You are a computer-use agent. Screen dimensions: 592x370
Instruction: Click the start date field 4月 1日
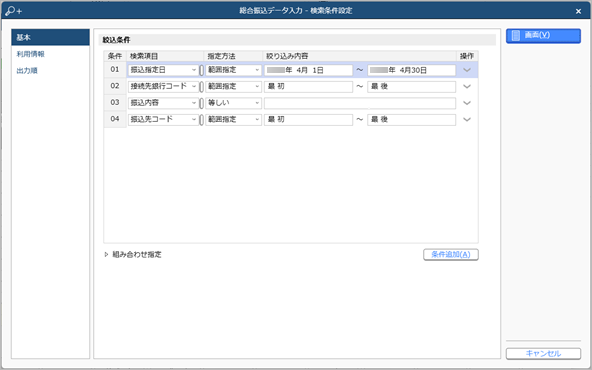coord(308,70)
